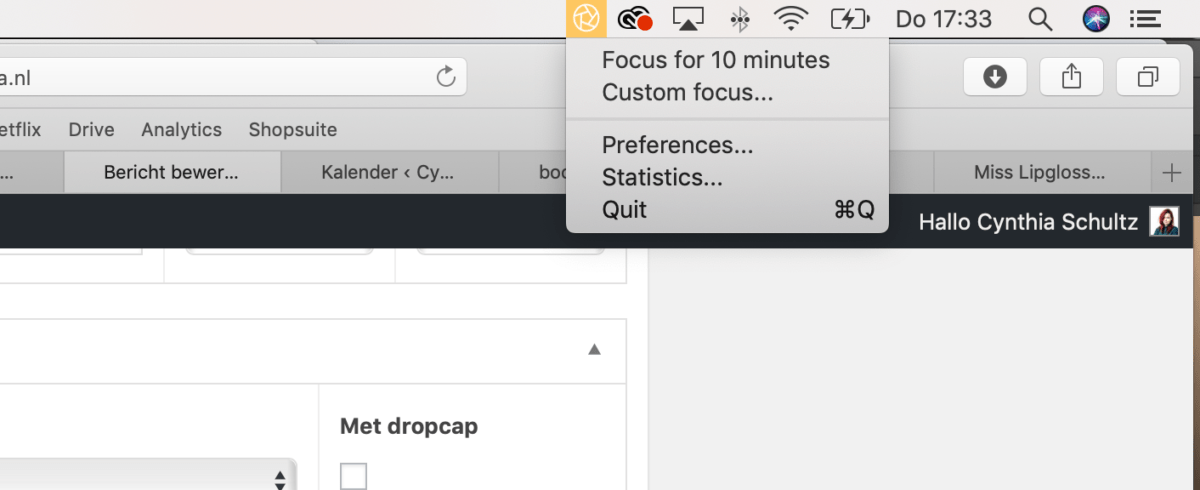Show Safari downloads arrow button
Image resolution: width=1200 pixels, height=490 pixels.
pyautogui.click(x=995, y=76)
